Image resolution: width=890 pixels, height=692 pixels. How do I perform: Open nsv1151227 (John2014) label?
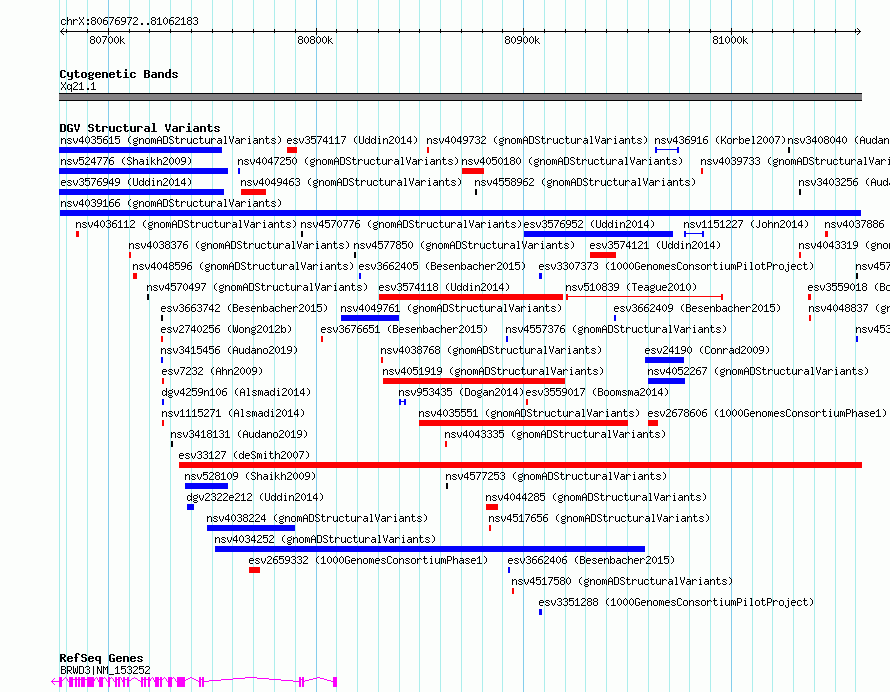click(746, 224)
